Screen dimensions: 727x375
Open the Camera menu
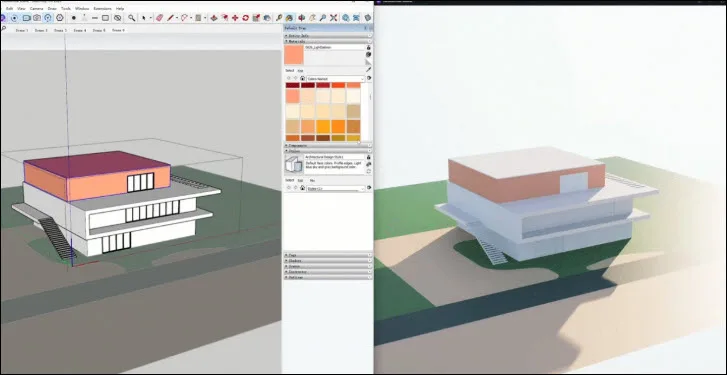tap(36, 8)
